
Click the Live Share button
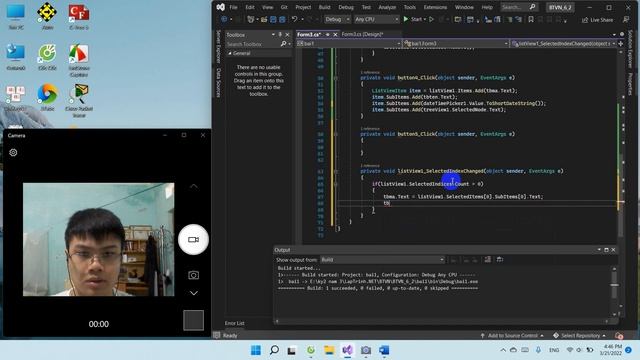(x=597, y=20)
